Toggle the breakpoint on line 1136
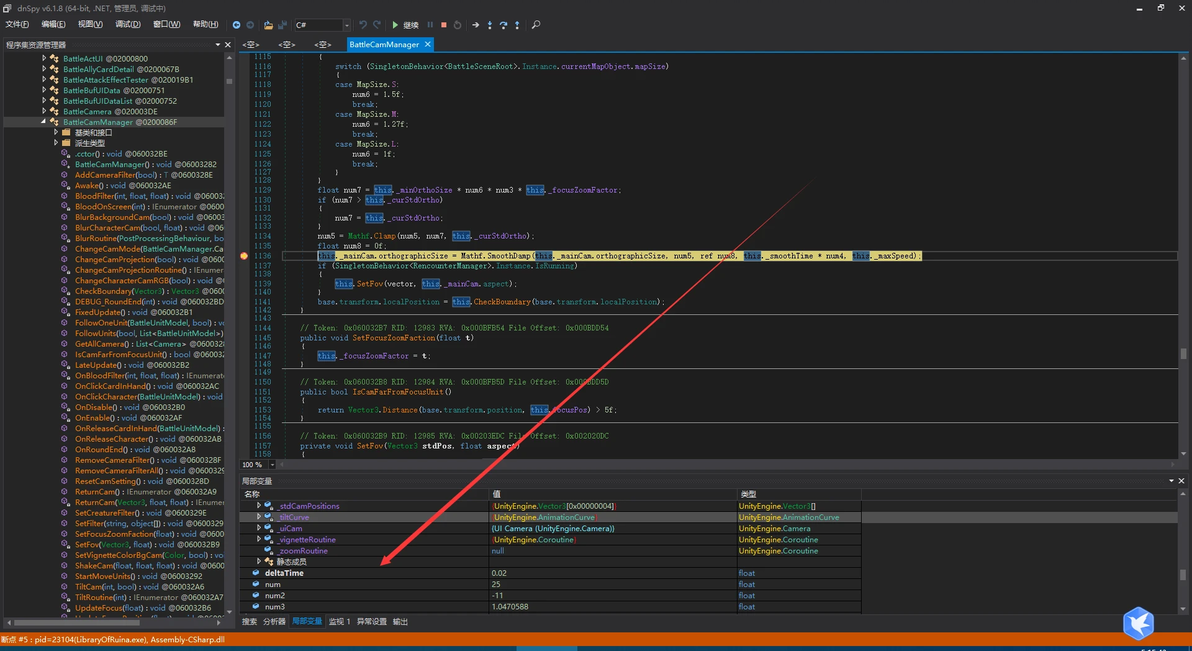1192x651 pixels. [244, 256]
